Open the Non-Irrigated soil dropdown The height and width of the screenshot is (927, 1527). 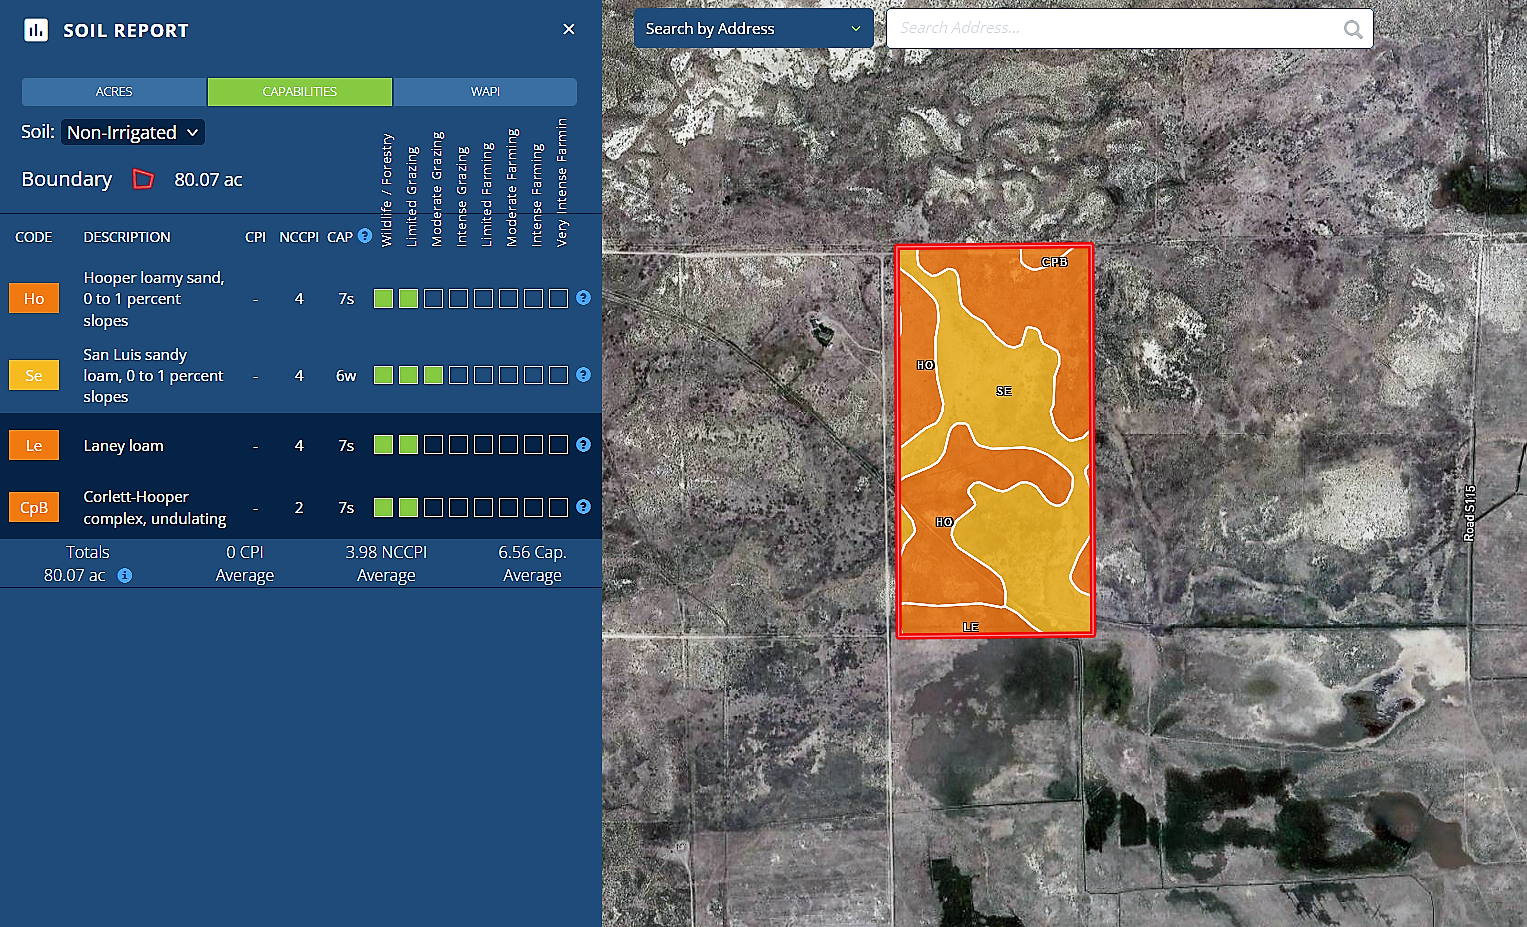pyautogui.click(x=133, y=132)
